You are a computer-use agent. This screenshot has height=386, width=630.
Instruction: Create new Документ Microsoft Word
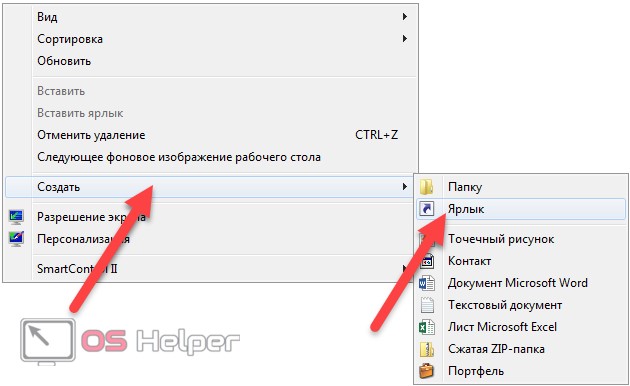click(521, 283)
